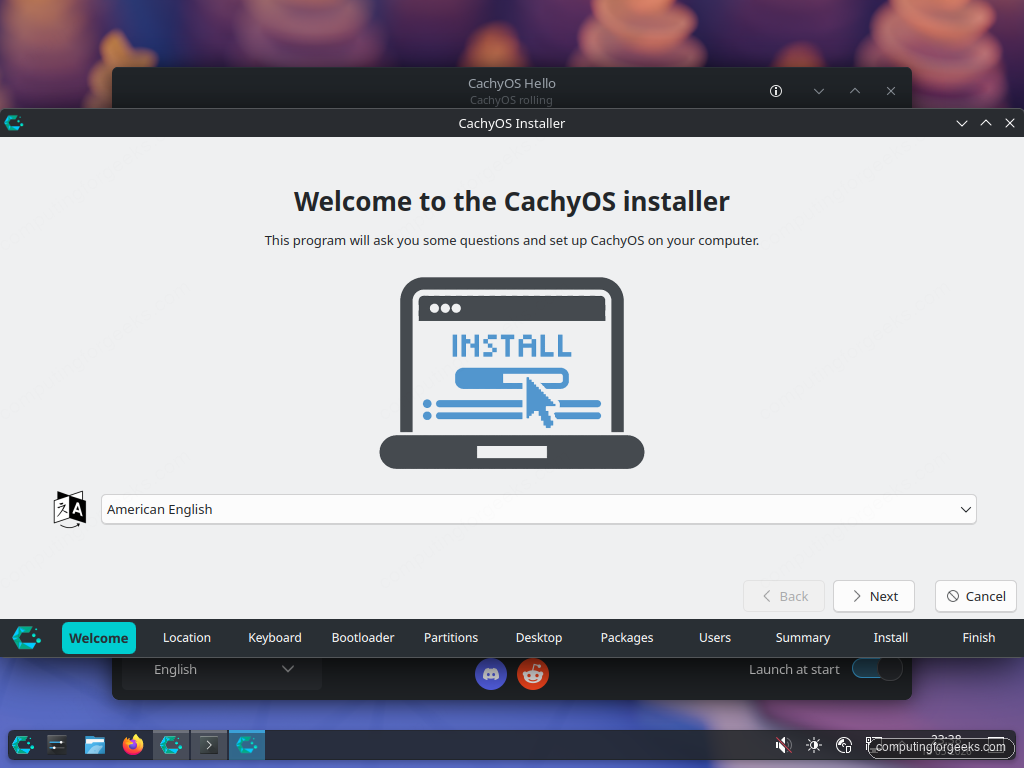Click the installer illustration image
This screenshot has height=768, width=1024.
point(512,373)
